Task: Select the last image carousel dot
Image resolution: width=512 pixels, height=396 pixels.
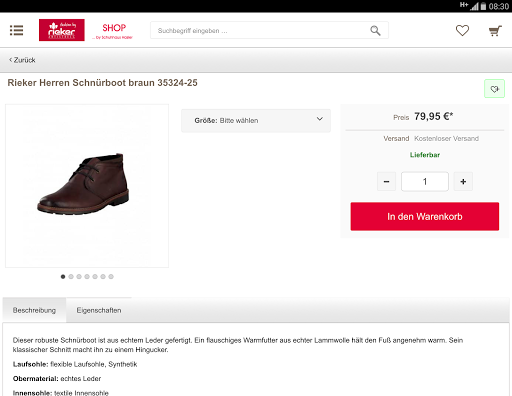Action: point(111,277)
